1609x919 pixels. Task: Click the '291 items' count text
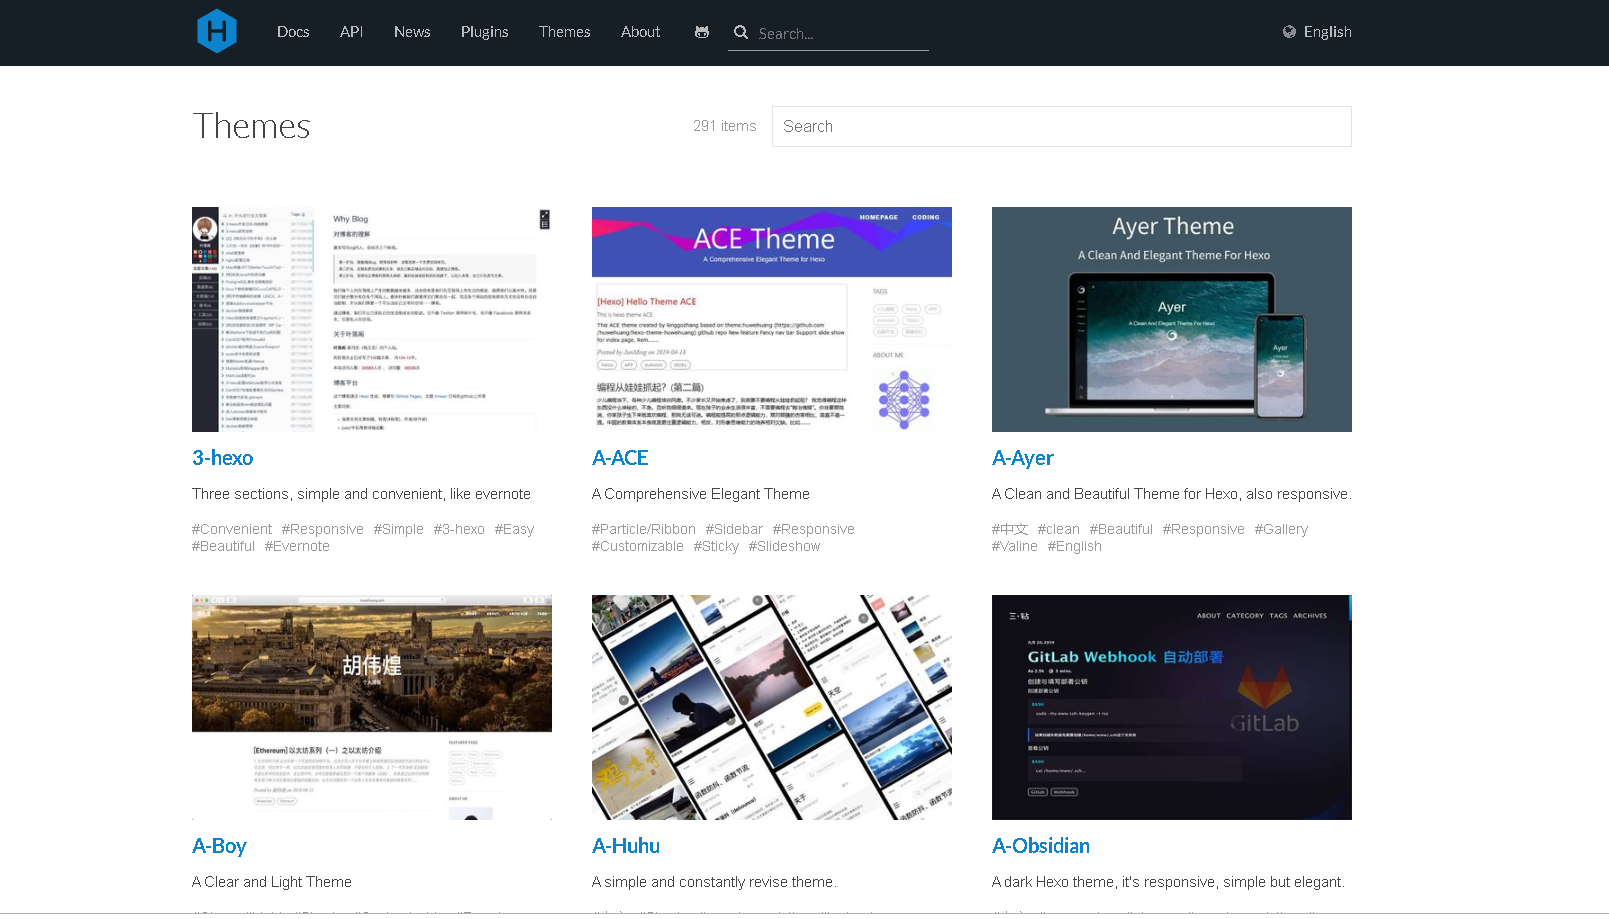pos(725,126)
